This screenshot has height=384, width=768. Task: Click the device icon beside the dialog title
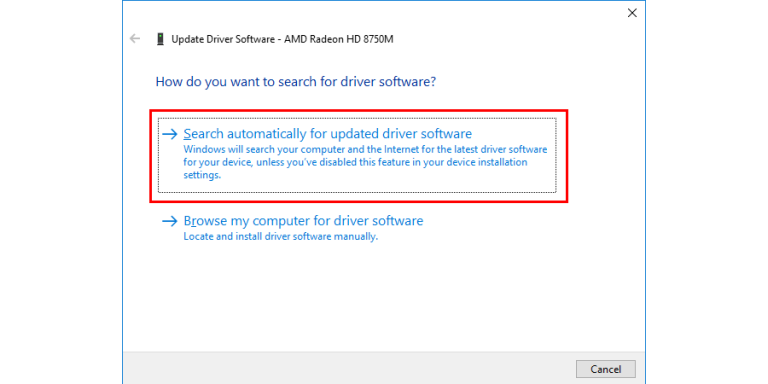pos(160,39)
